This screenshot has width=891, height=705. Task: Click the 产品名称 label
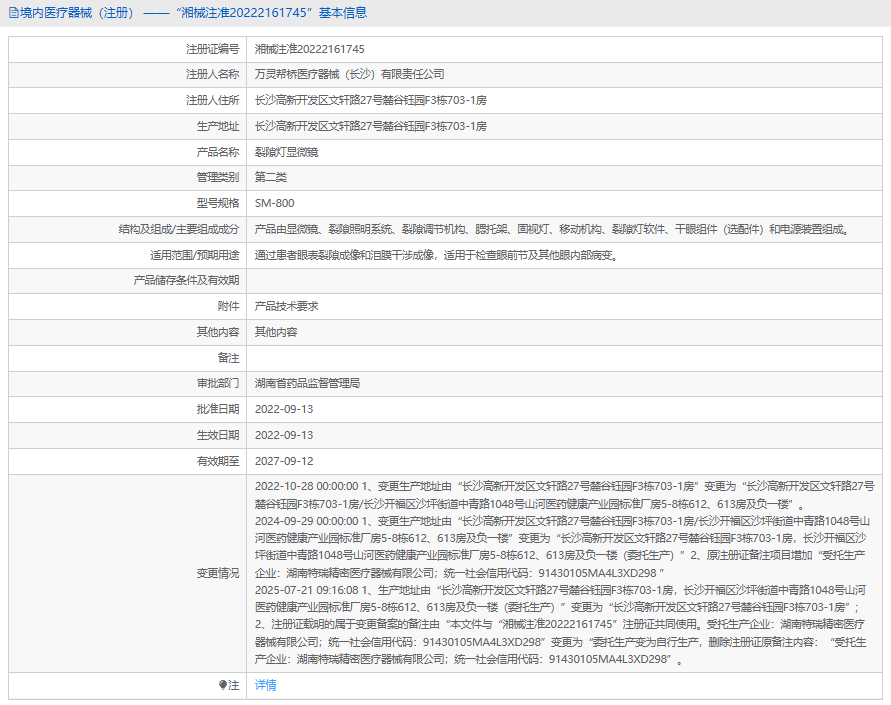tap(218, 152)
